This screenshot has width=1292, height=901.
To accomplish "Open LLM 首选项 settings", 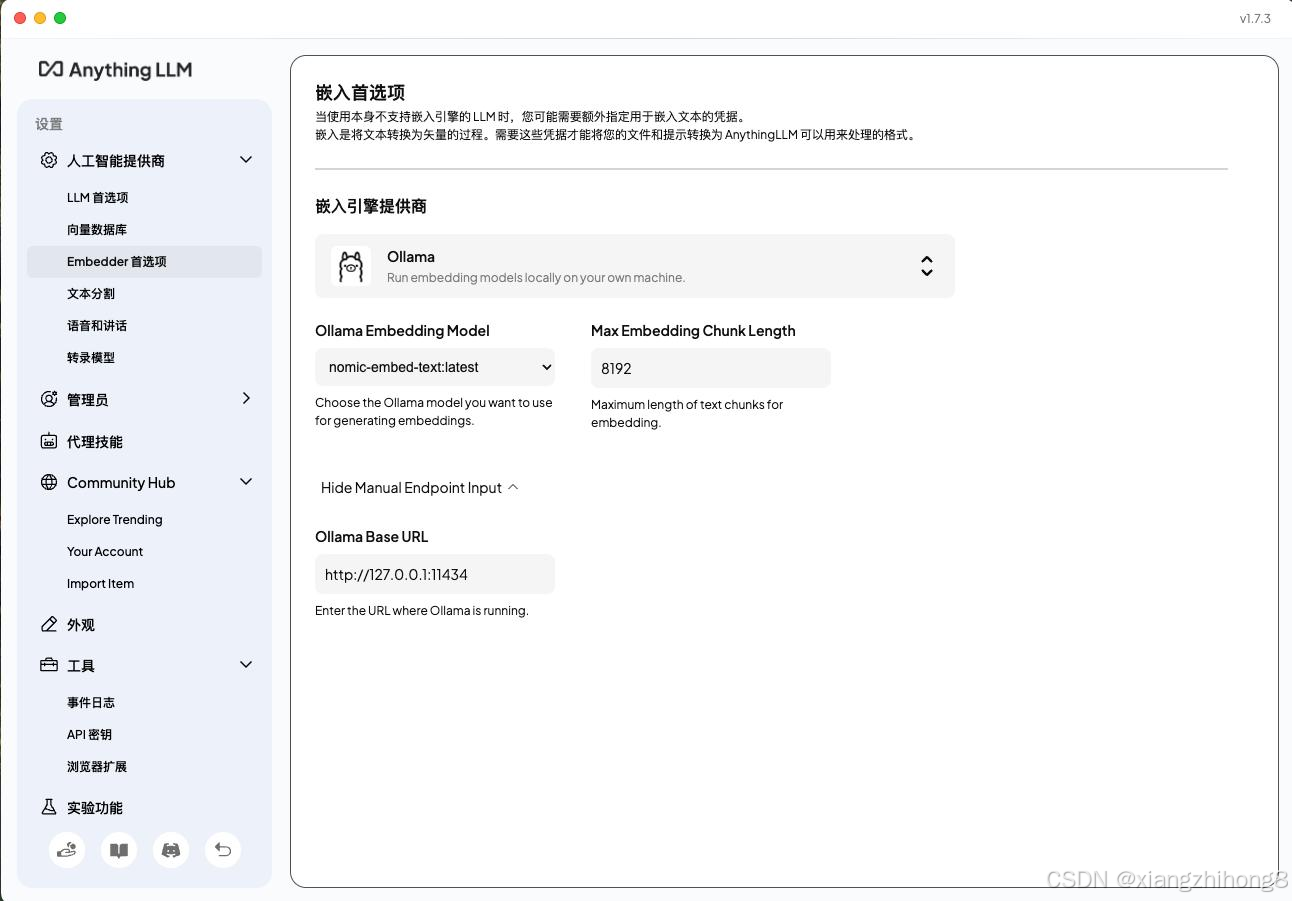I will [98, 198].
